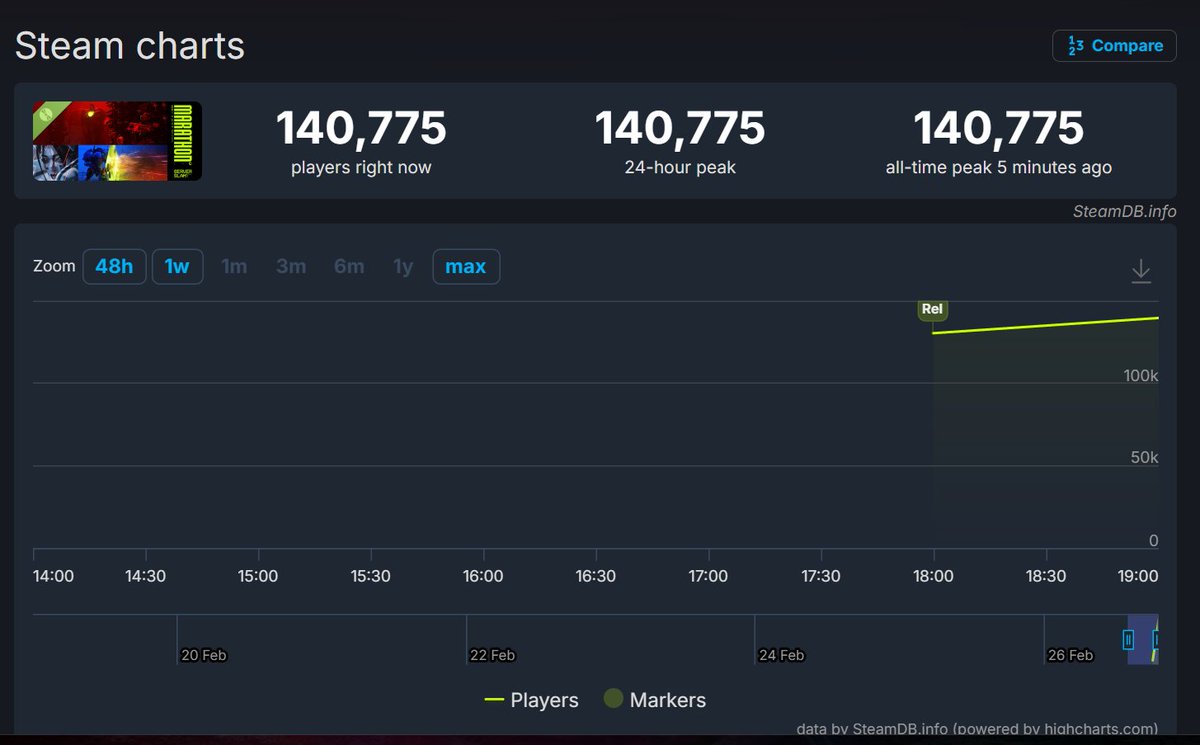Click the 140,775 players right now figure
Viewport: 1200px width, 745px height.
click(x=361, y=128)
